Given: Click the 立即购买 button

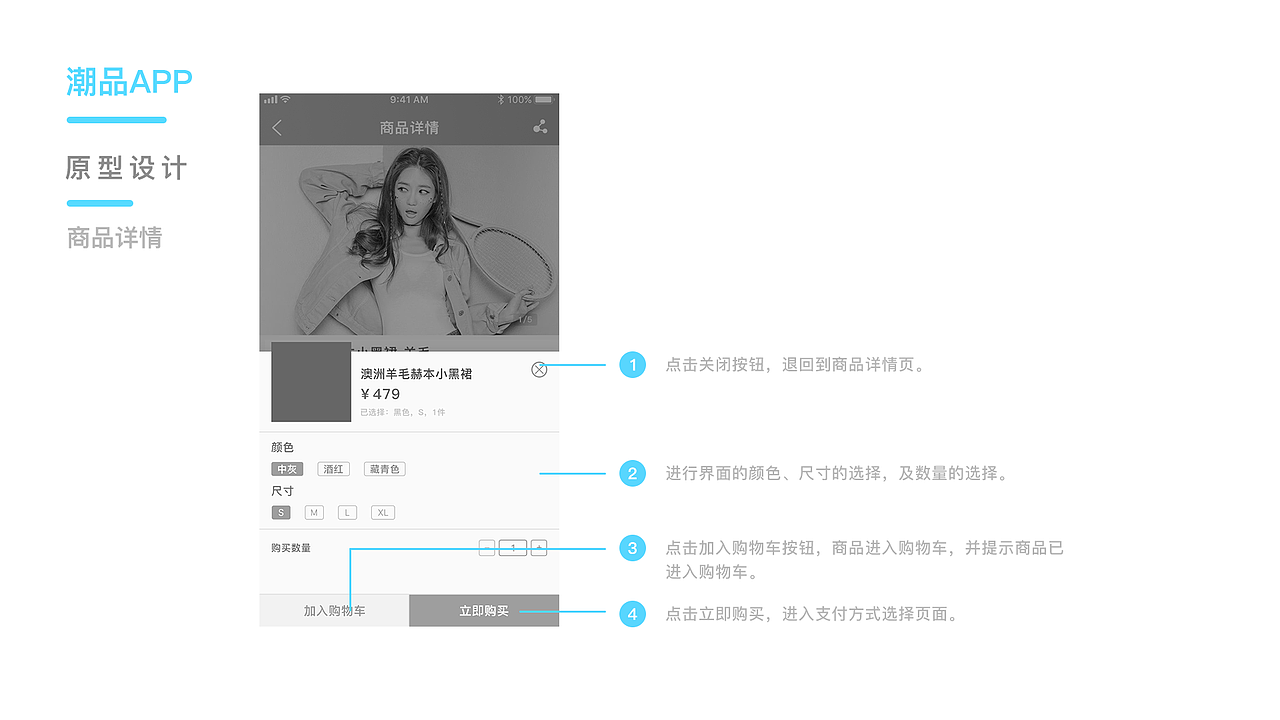Looking at the screenshot, I should [484, 610].
